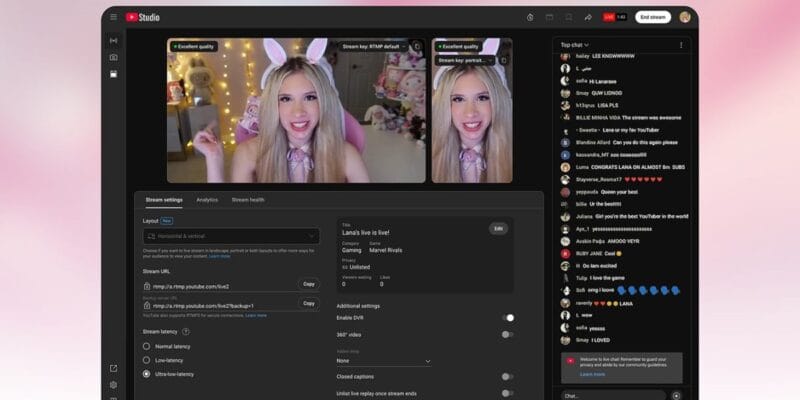Click the Excellent quality badge on portrait preview
The width and height of the screenshot is (800, 400).
click(458, 46)
